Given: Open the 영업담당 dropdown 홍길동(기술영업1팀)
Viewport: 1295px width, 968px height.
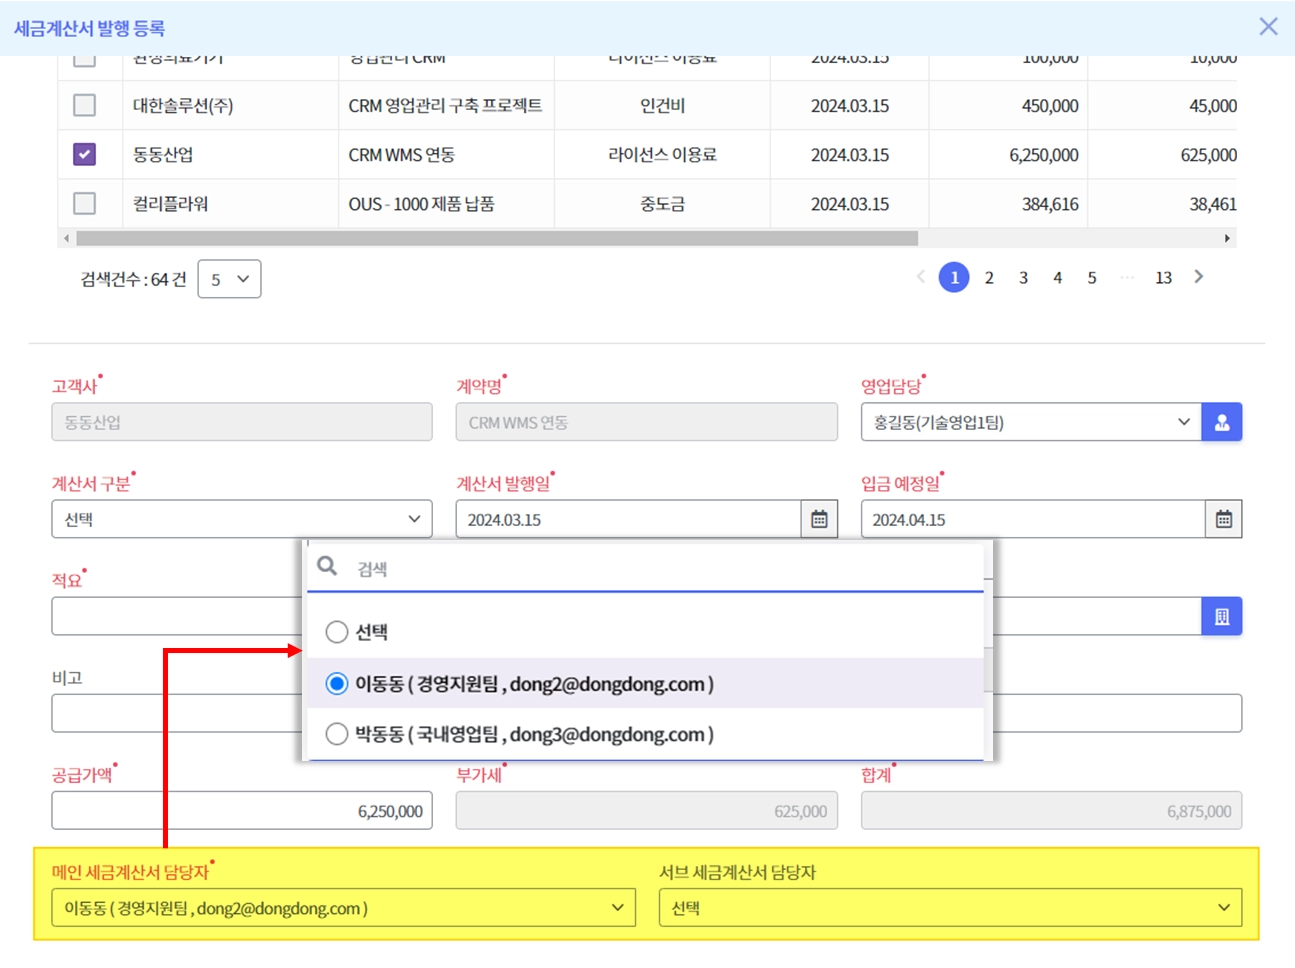Looking at the screenshot, I should (x=1031, y=422).
